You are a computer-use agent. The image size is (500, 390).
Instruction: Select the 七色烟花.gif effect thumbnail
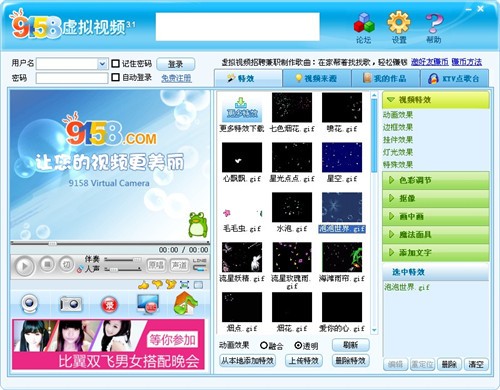click(292, 107)
